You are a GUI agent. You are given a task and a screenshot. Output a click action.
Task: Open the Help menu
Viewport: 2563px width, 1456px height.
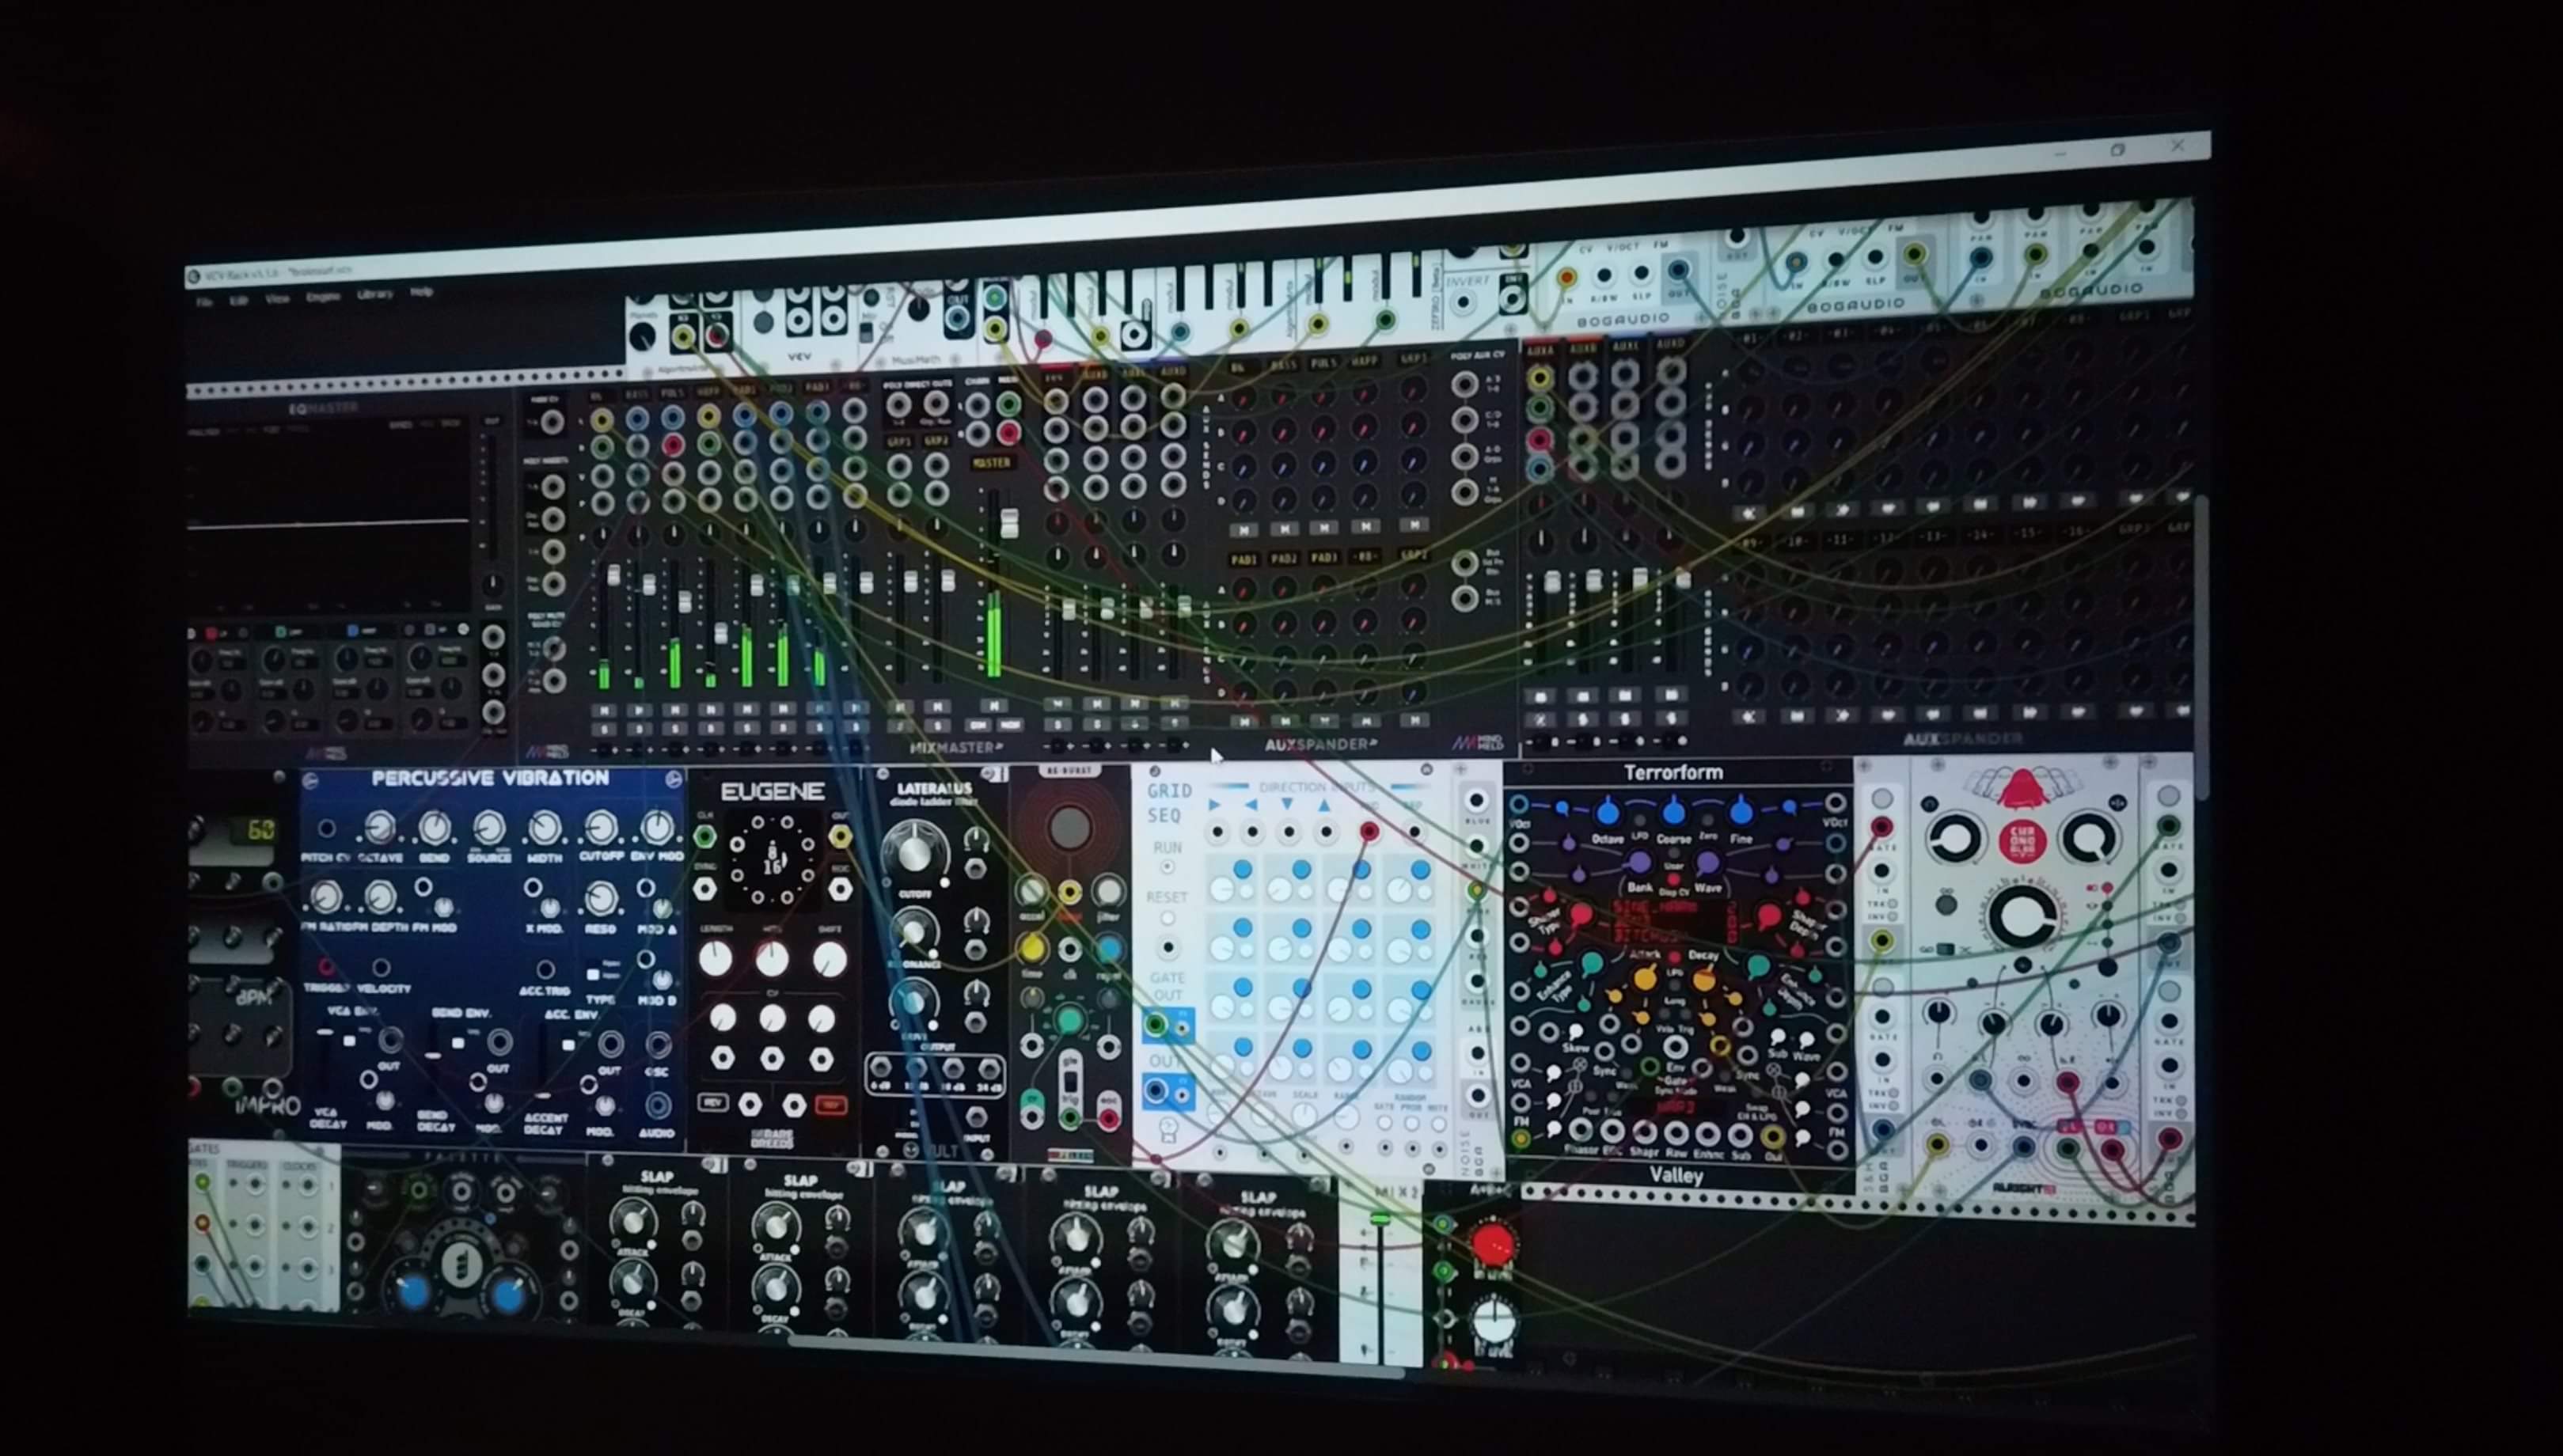coord(422,292)
